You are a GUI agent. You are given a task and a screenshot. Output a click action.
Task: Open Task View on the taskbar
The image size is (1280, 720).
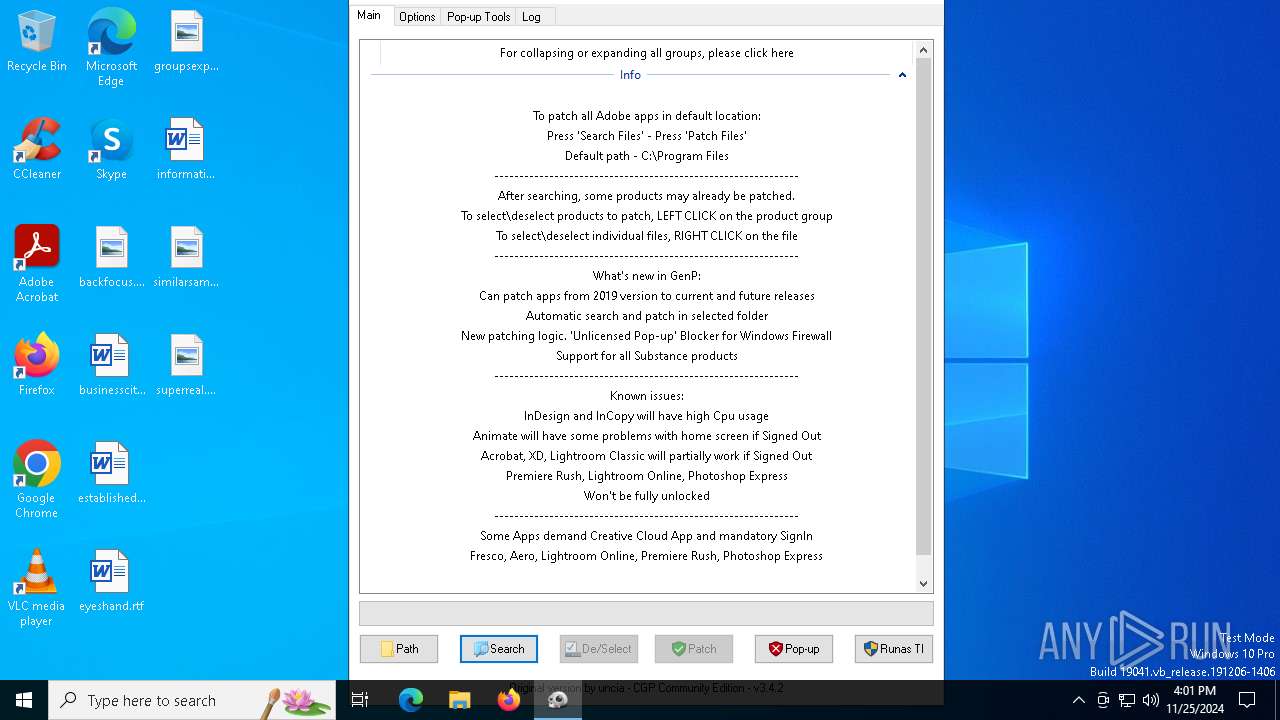(360, 700)
